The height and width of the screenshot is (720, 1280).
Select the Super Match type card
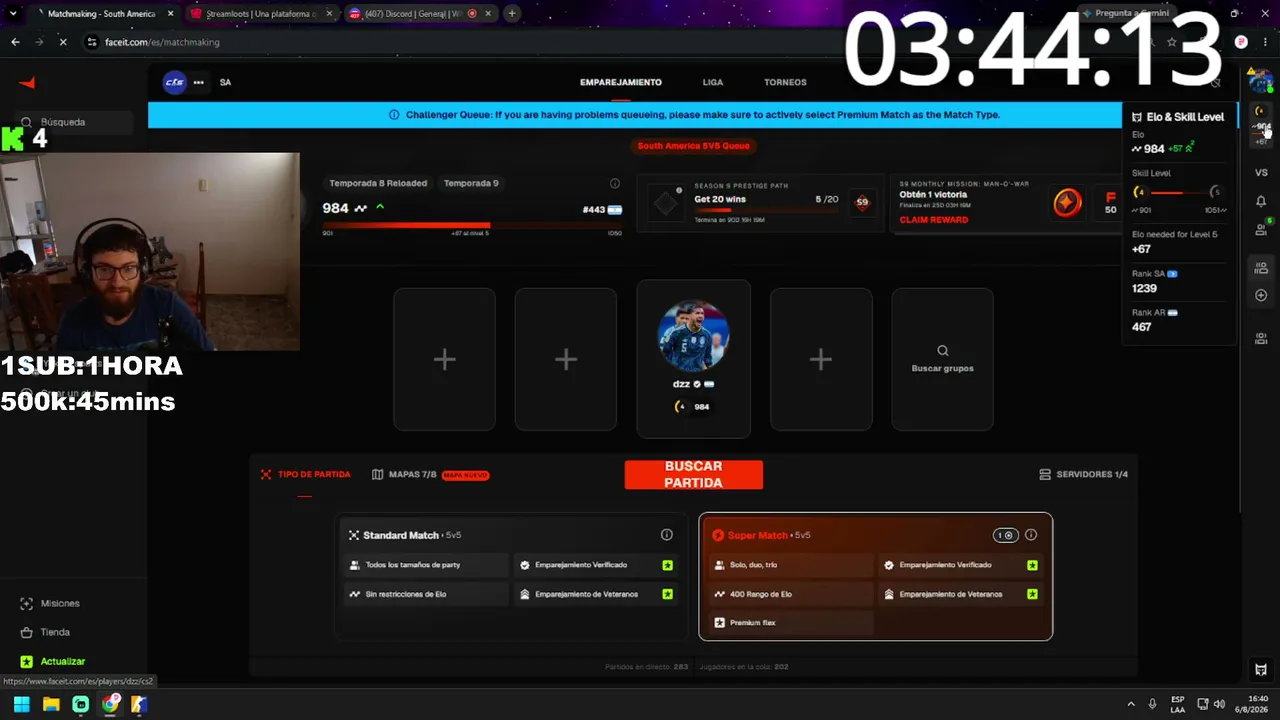(876, 576)
